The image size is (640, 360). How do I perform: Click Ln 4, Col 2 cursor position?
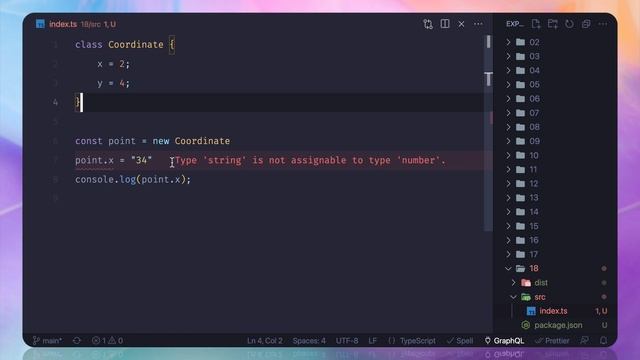click(264, 340)
